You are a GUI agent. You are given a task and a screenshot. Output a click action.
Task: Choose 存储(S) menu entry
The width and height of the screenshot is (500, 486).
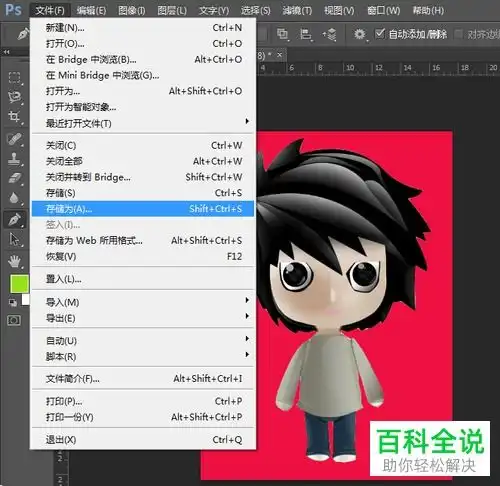(143, 193)
